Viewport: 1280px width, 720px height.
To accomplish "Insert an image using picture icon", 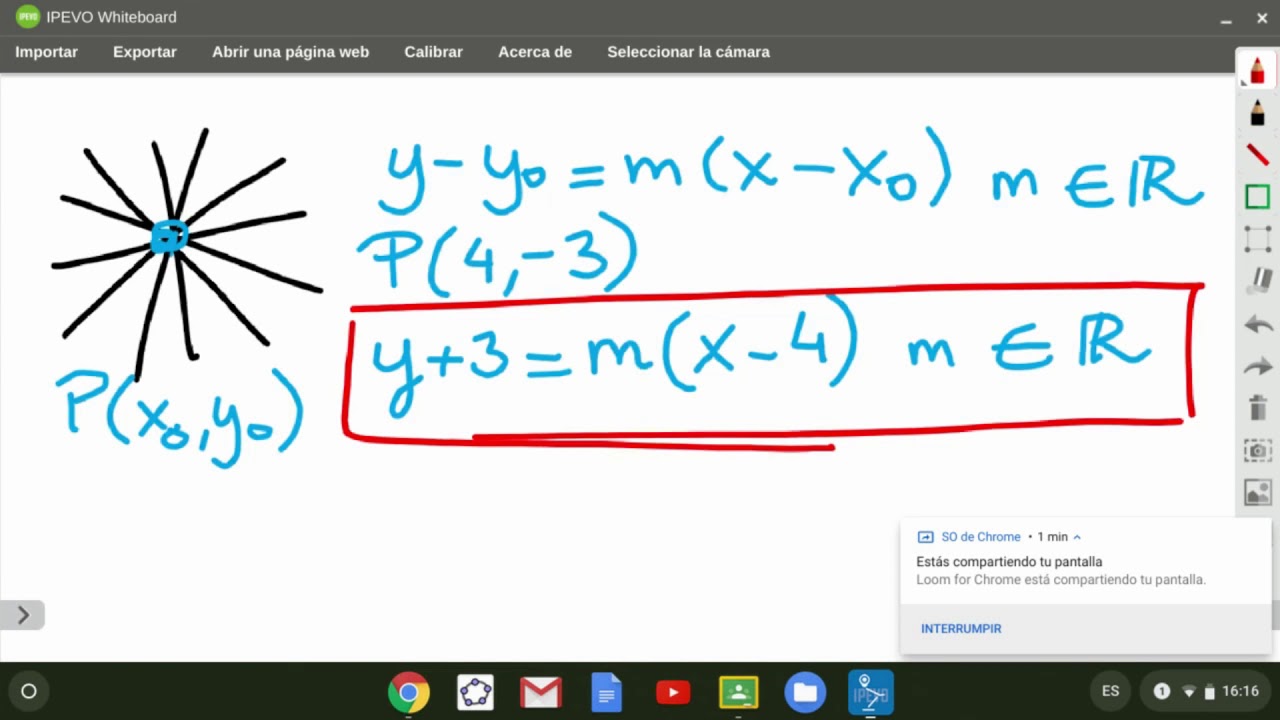I will point(1257,492).
